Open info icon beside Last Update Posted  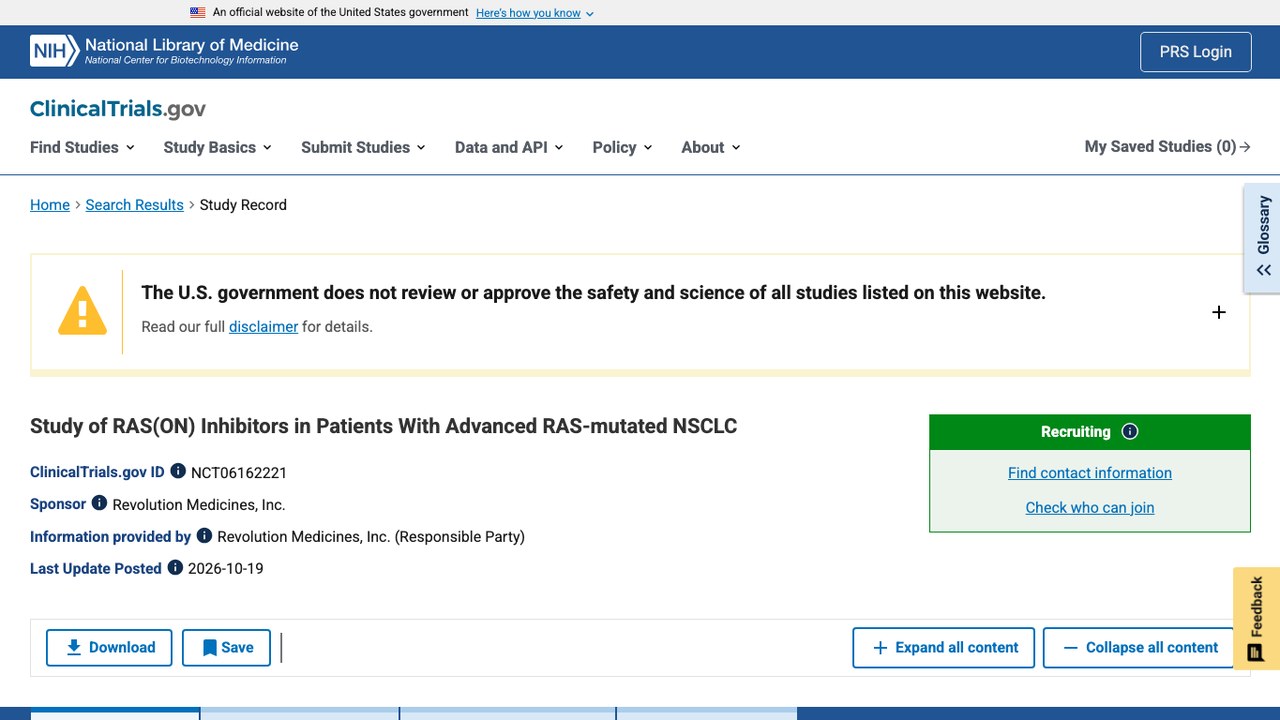point(175,567)
